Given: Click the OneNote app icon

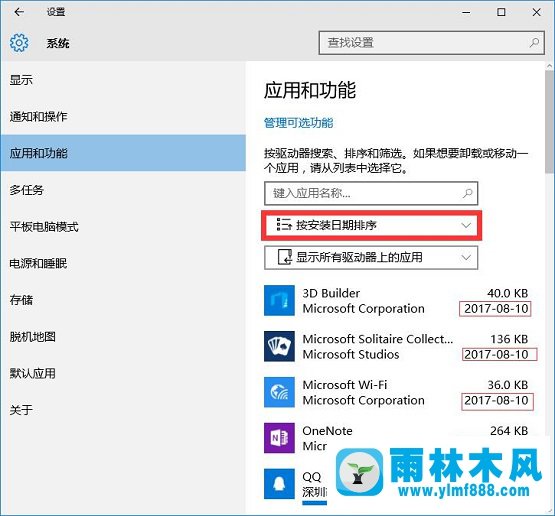Looking at the screenshot, I should (x=279, y=438).
